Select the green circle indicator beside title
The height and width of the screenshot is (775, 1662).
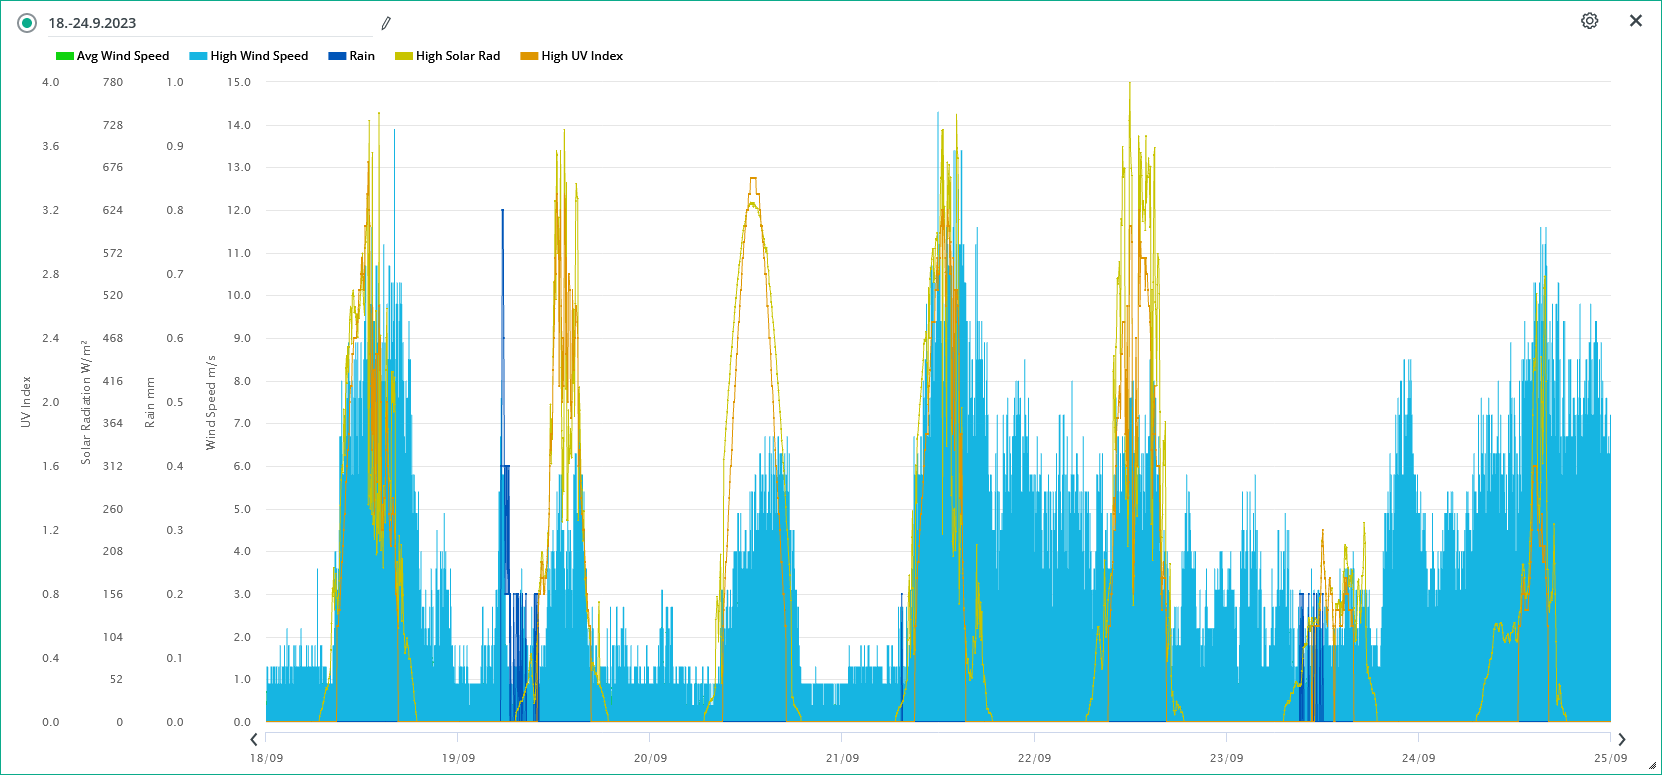(x=27, y=23)
